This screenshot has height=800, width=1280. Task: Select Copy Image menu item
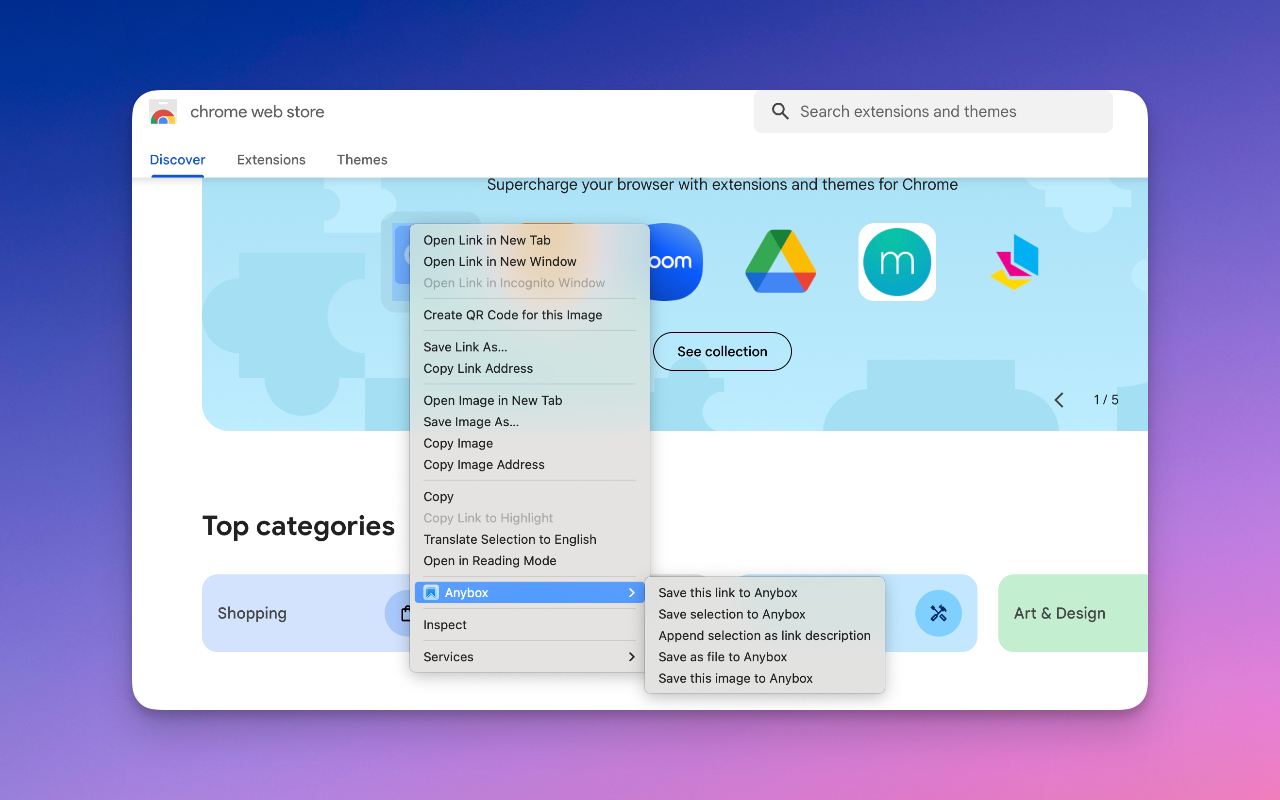click(x=530, y=444)
